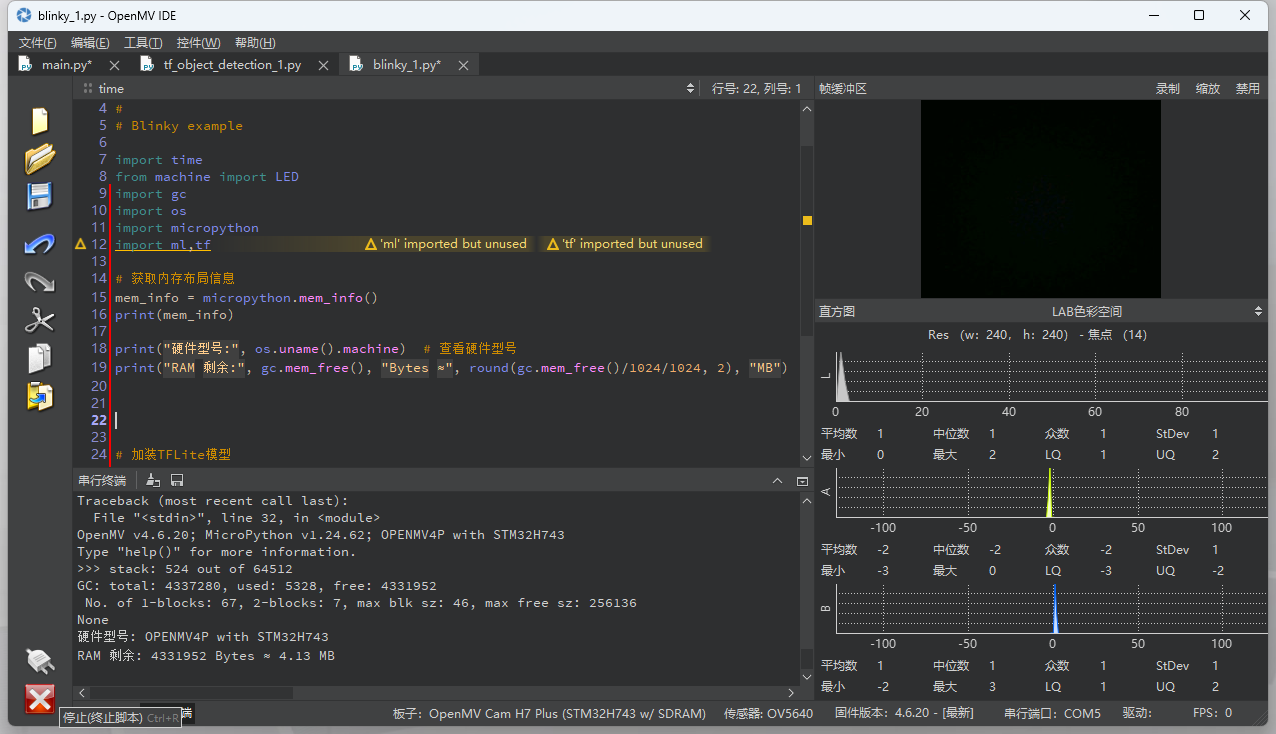The width and height of the screenshot is (1276, 734).
Task: Click the RAM 剩余 terminal output line
Action: point(206,656)
